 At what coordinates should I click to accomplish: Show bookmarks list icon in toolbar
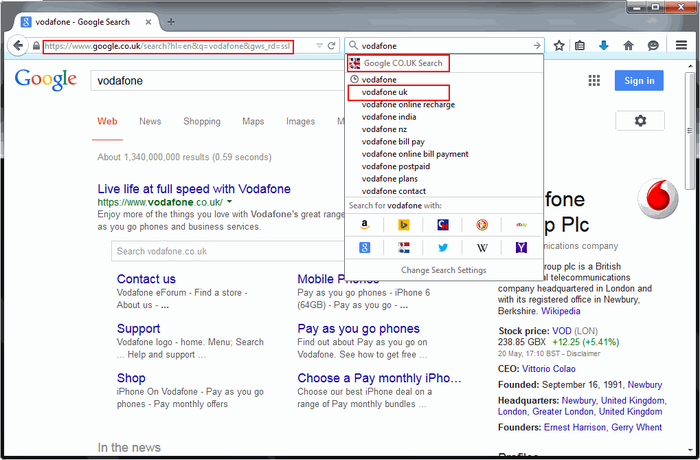click(580, 46)
